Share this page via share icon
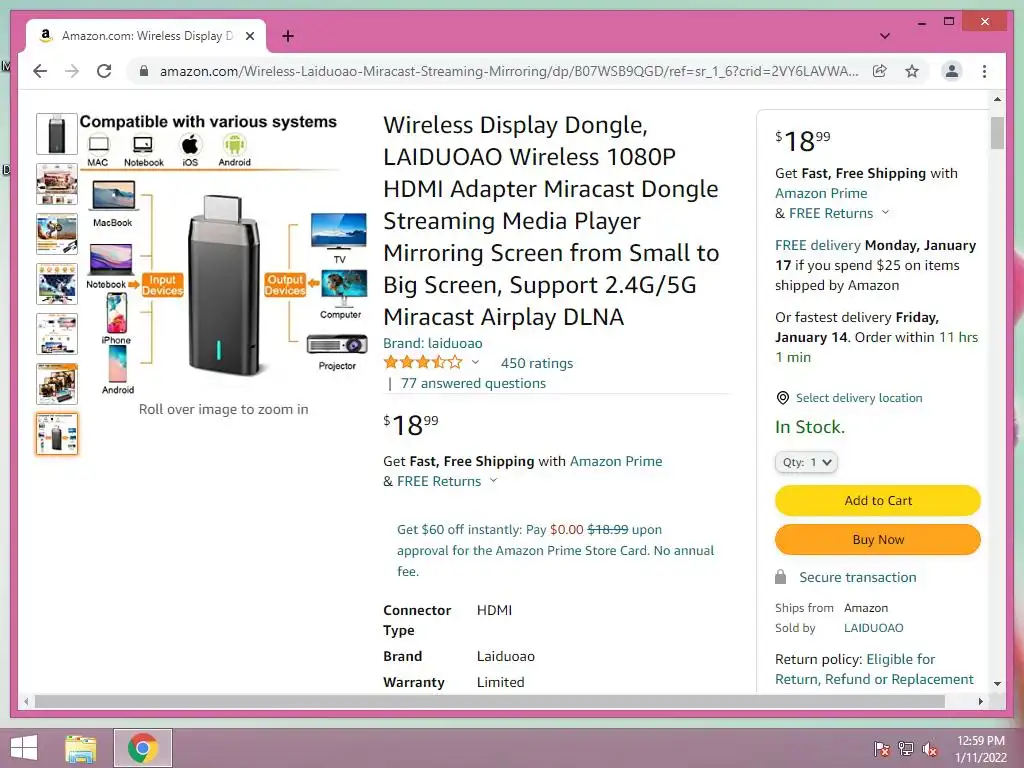Image resolution: width=1024 pixels, height=768 pixels. tap(880, 71)
